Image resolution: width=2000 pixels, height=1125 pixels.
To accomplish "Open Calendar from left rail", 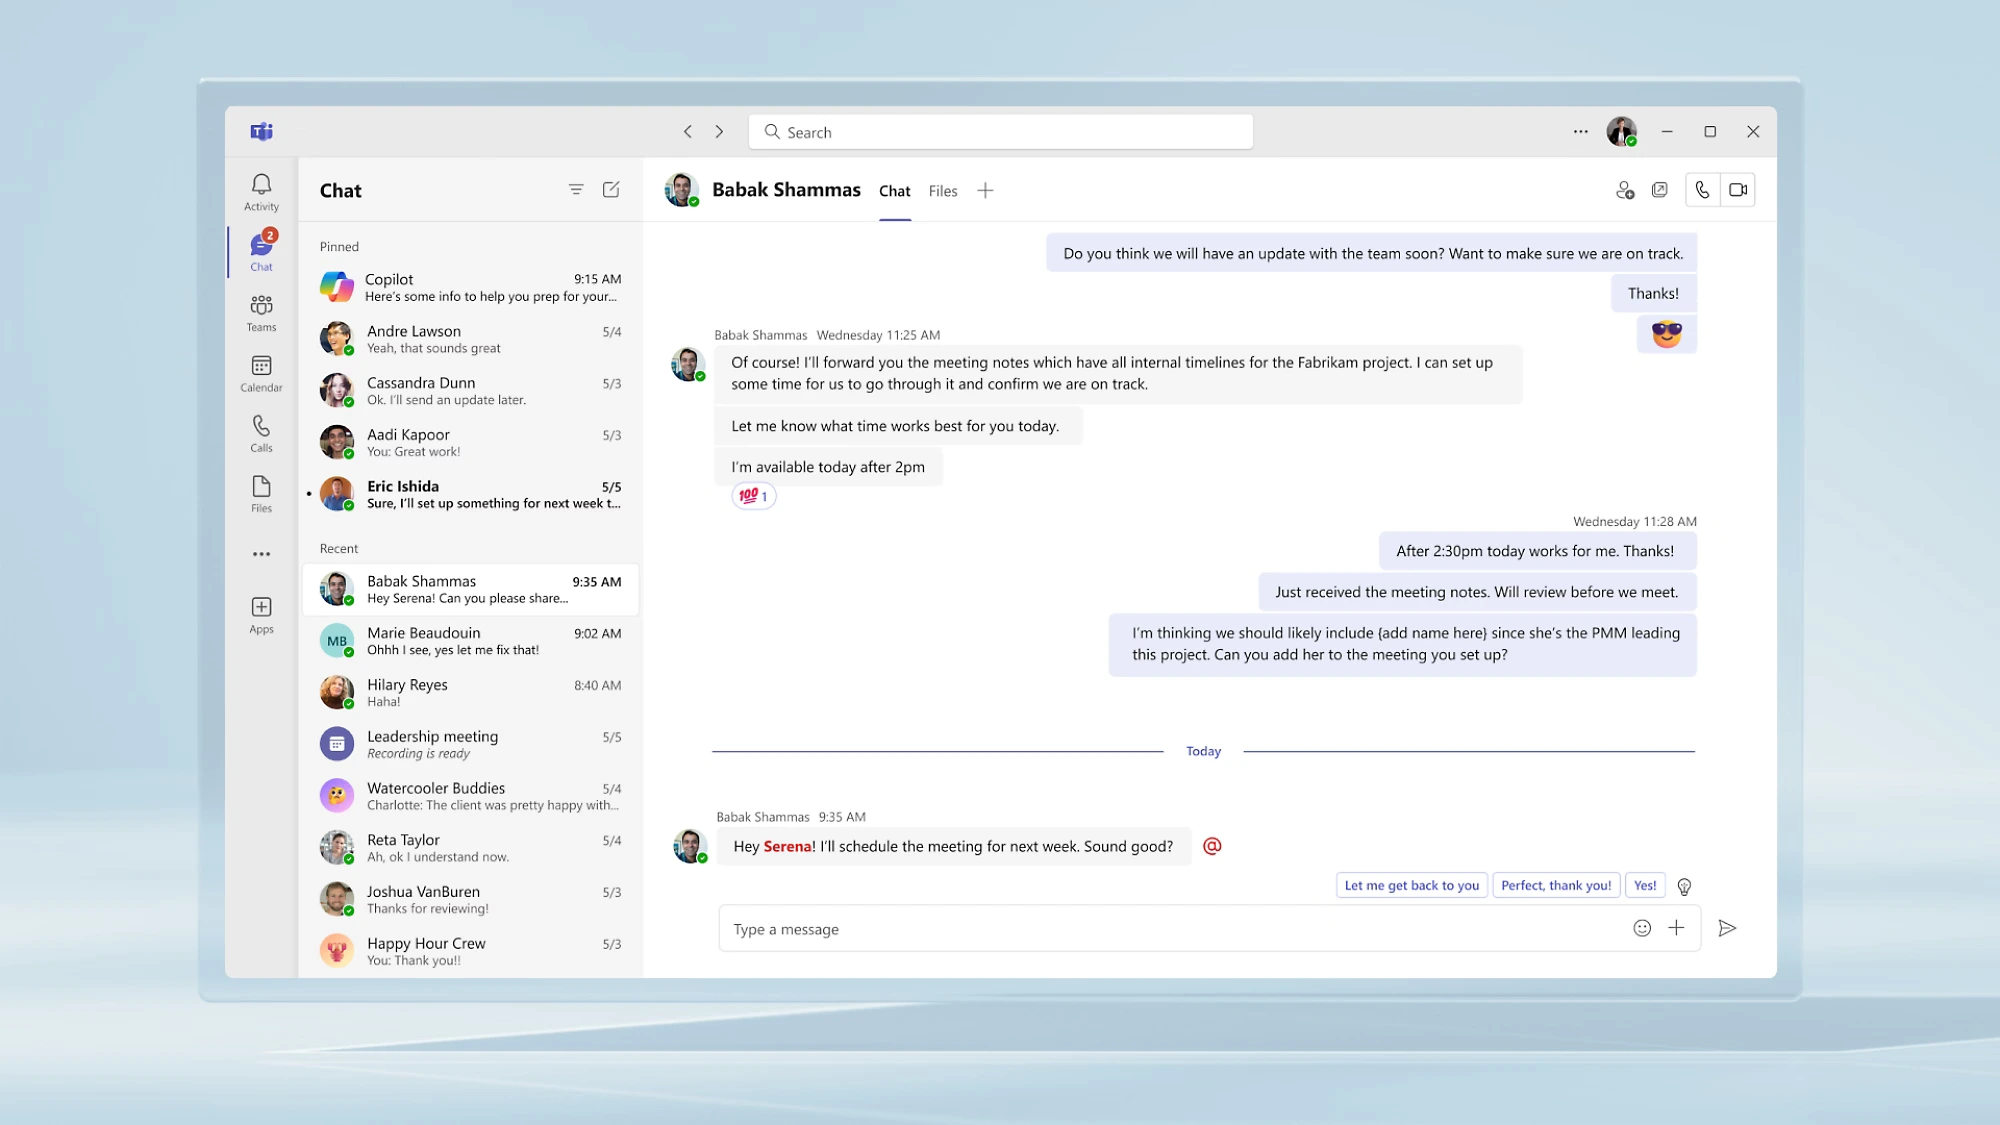I will [261, 373].
